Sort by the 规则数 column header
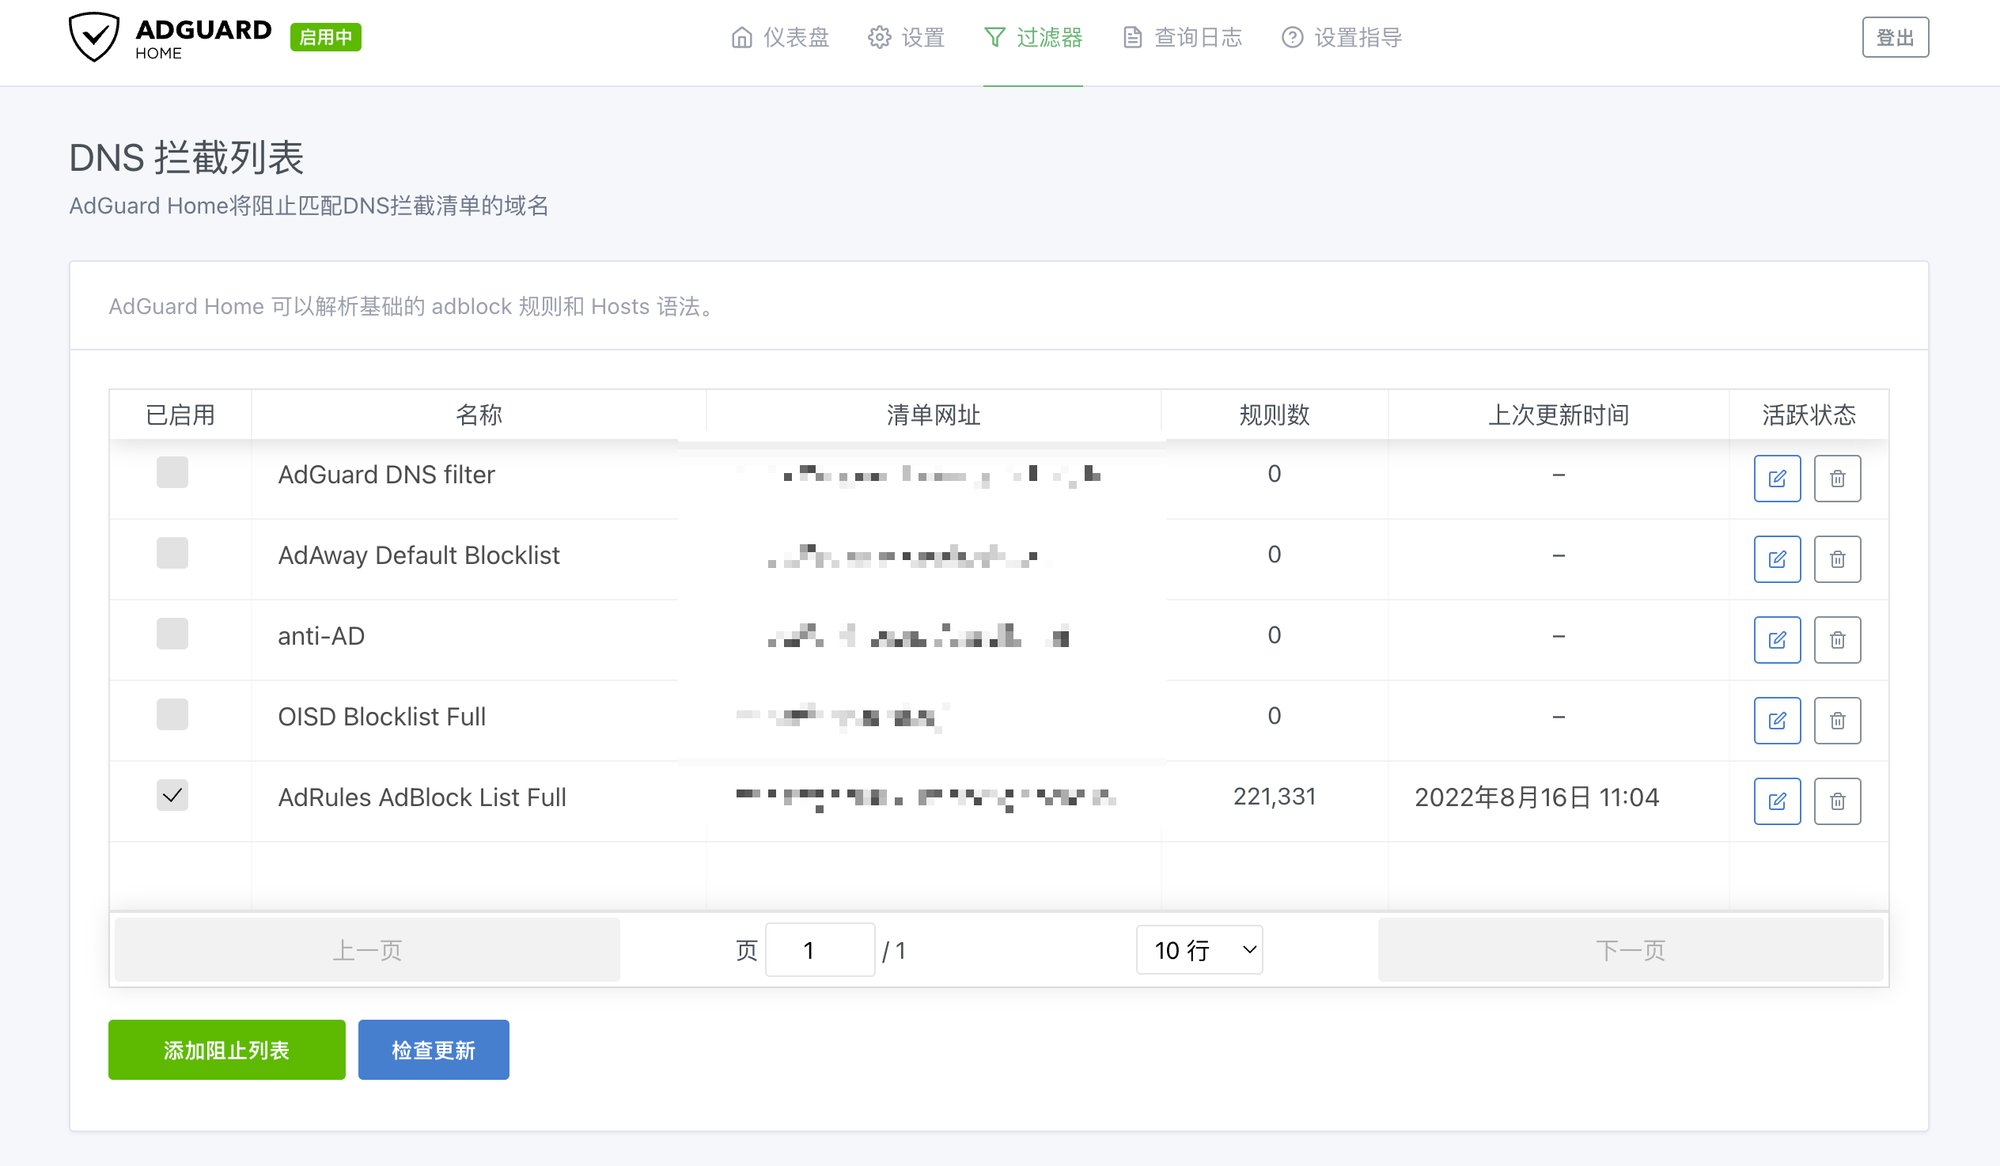Image resolution: width=2000 pixels, height=1166 pixels. (x=1275, y=415)
